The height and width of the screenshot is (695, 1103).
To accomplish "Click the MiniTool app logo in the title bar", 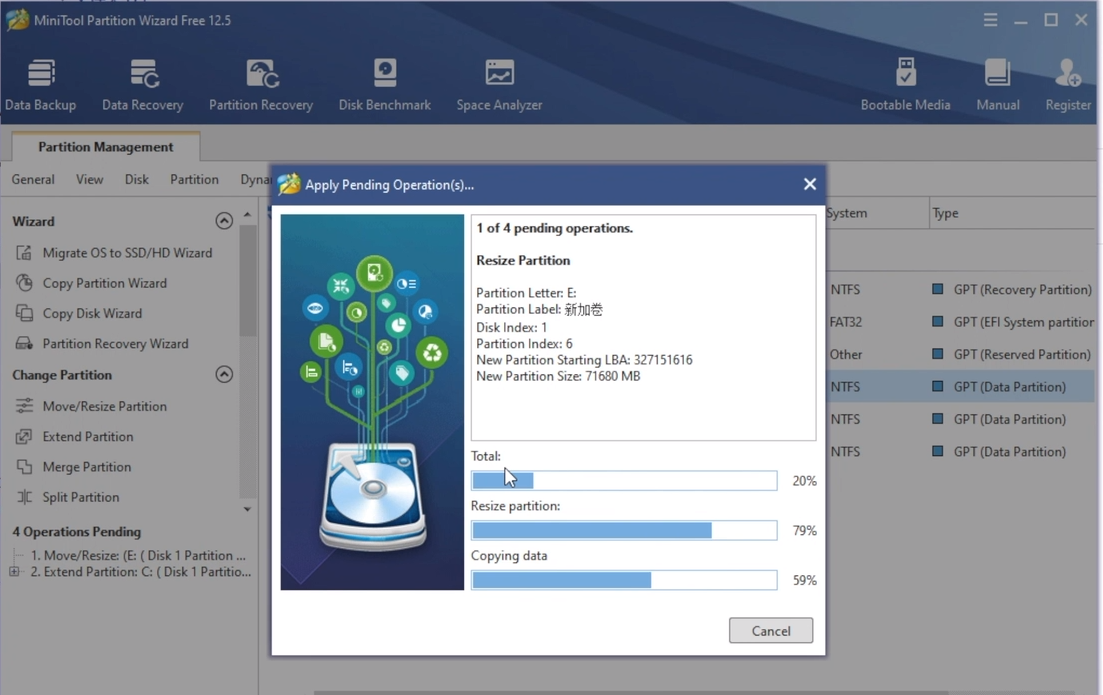I will tap(17, 20).
